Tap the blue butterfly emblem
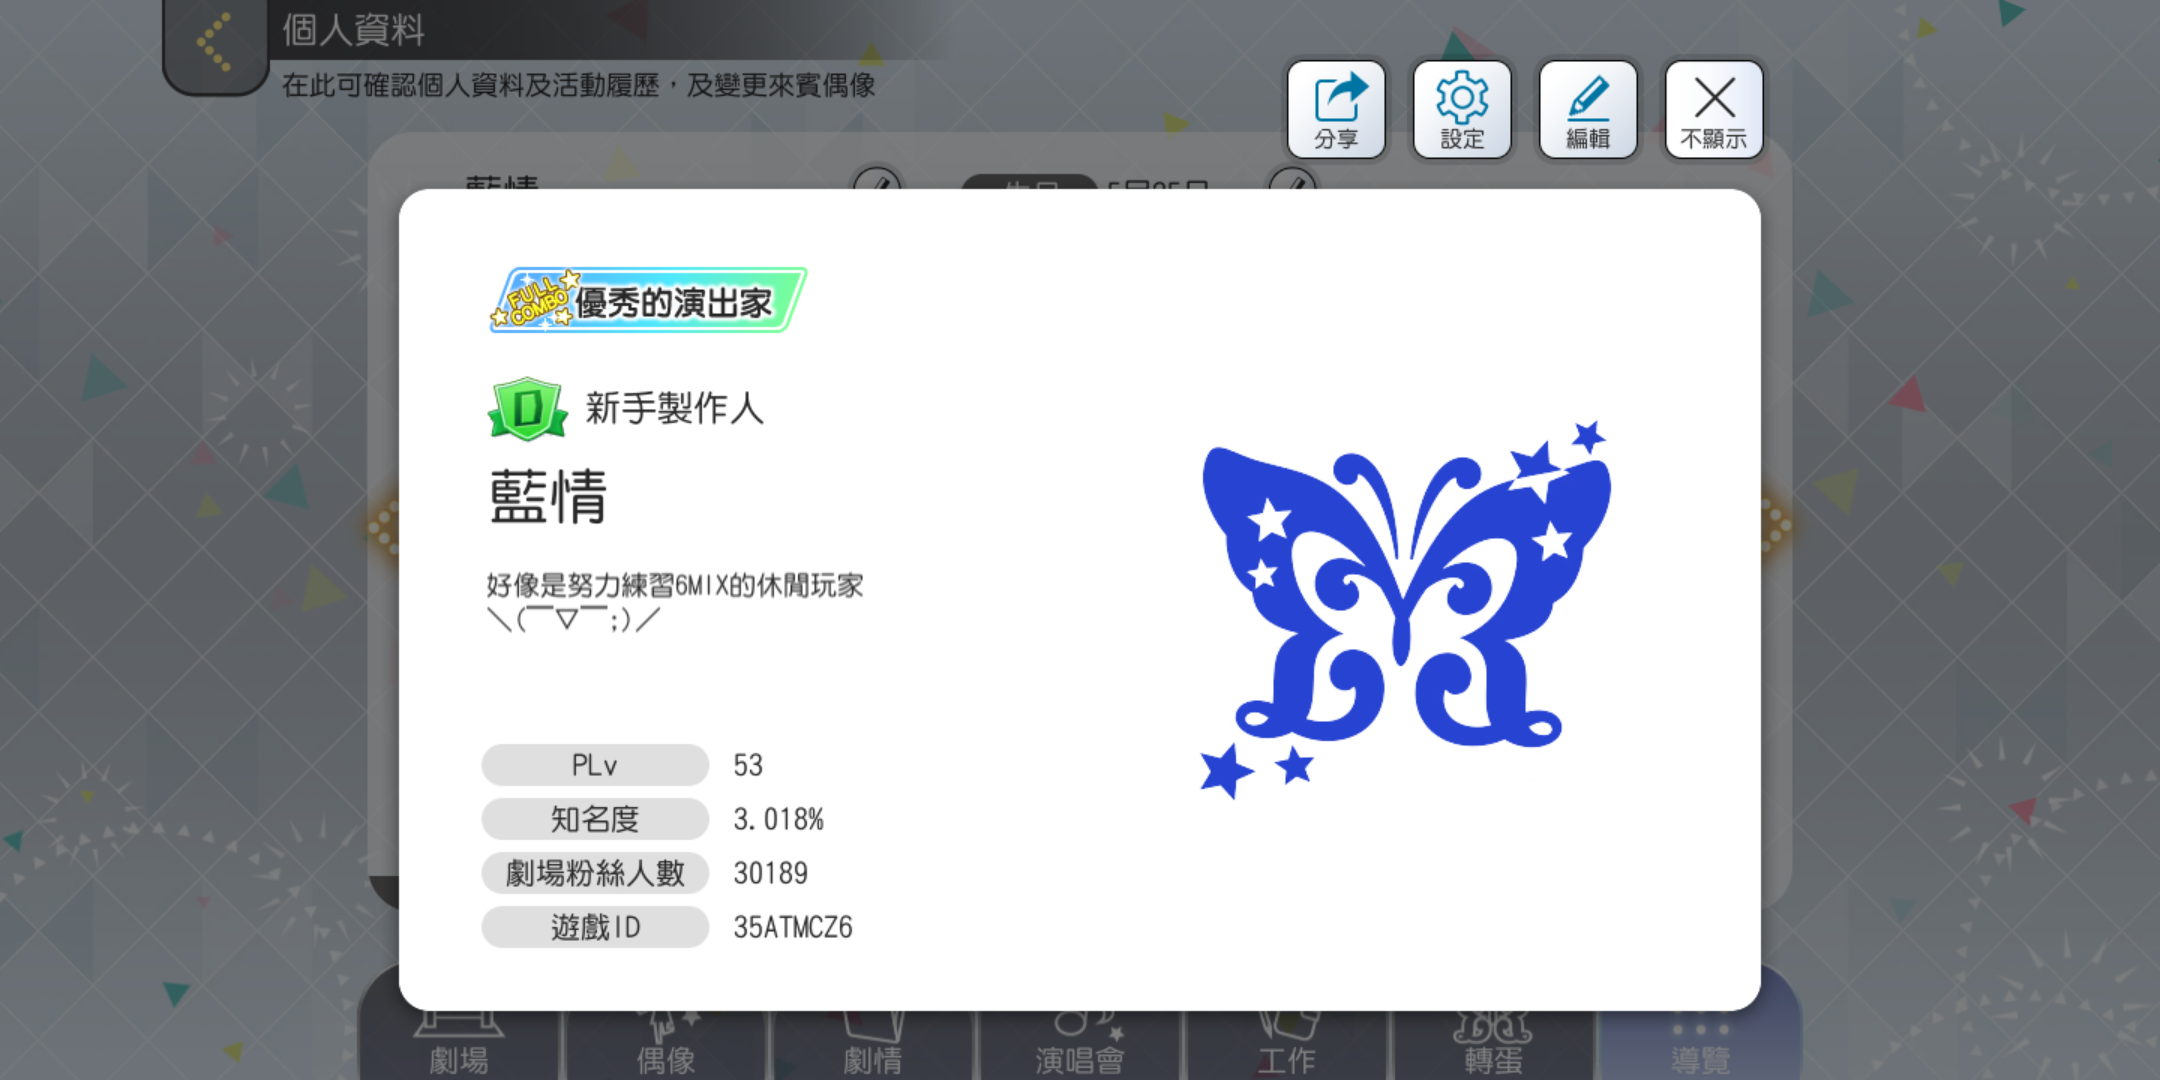This screenshot has height=1080, width=2160. (1405, 610)
